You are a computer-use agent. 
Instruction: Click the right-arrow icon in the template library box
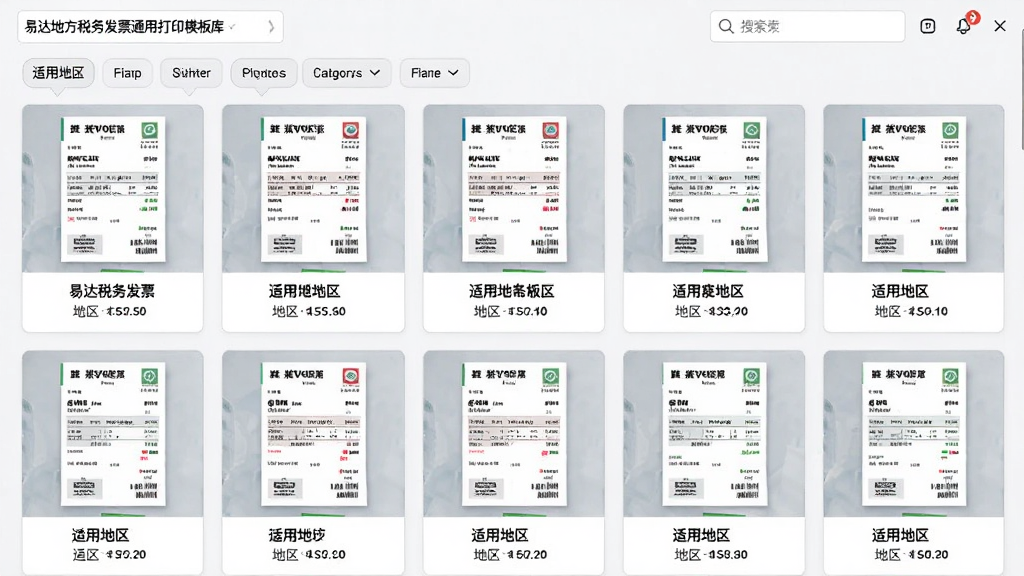271,27
